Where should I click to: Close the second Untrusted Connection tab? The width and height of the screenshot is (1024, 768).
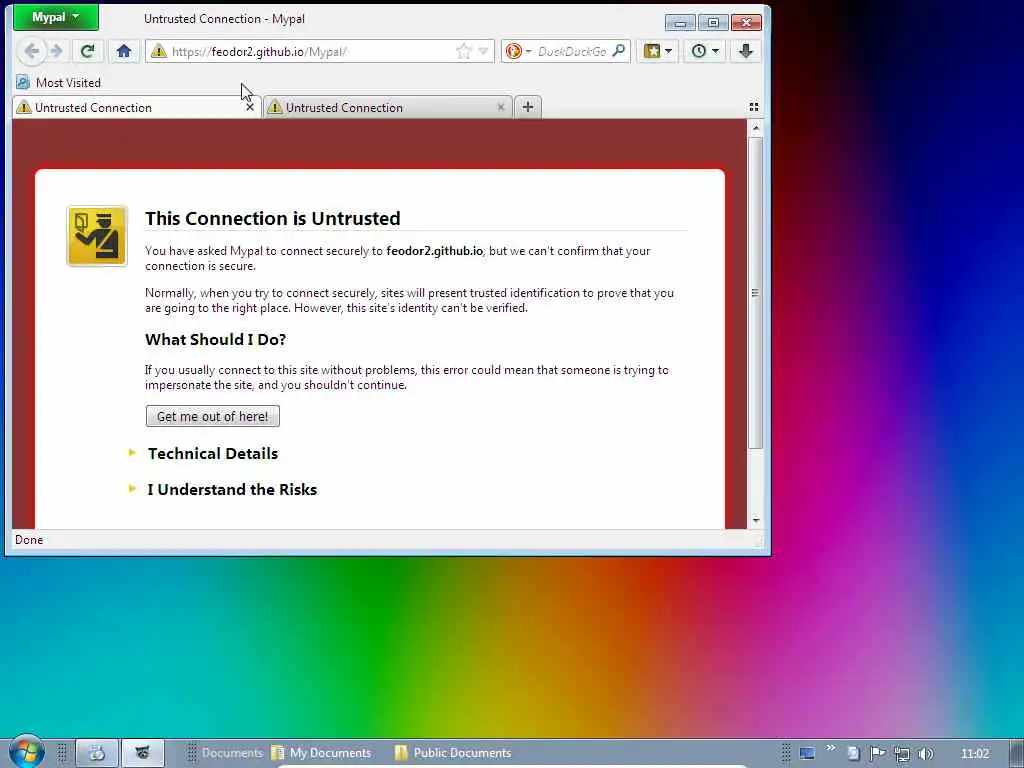501,107
